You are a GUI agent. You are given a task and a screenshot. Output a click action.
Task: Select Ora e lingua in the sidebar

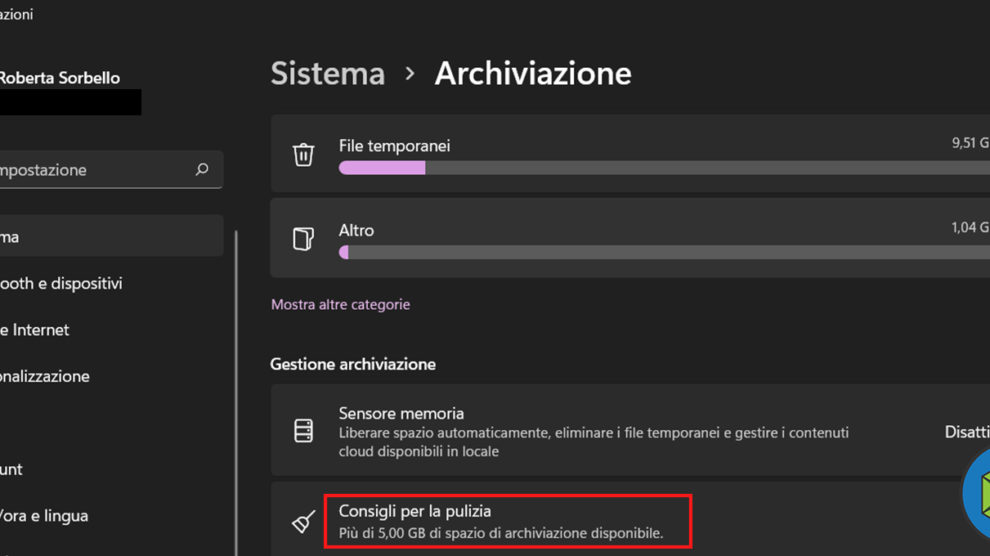pyautogui.click(x=44, y=516)
